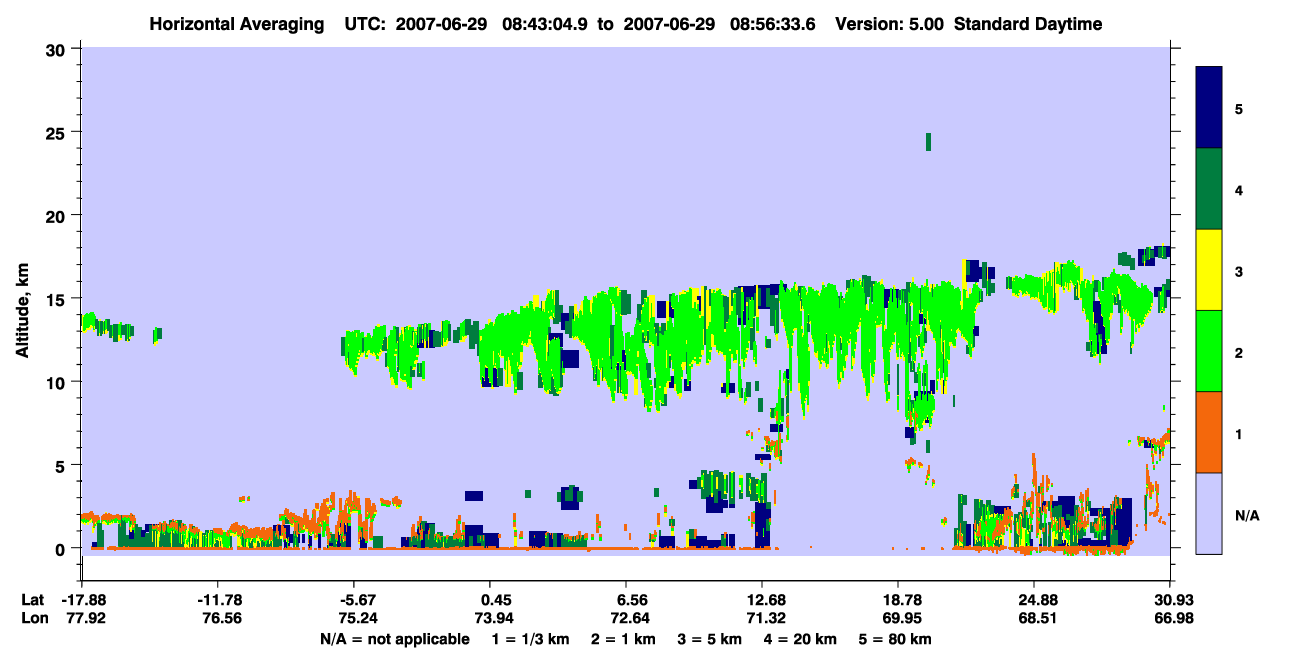This screenshot has height=667, width=1300.
Task: Click 'Standard Daytime' in the title
Action: (x=1028, y=24)
